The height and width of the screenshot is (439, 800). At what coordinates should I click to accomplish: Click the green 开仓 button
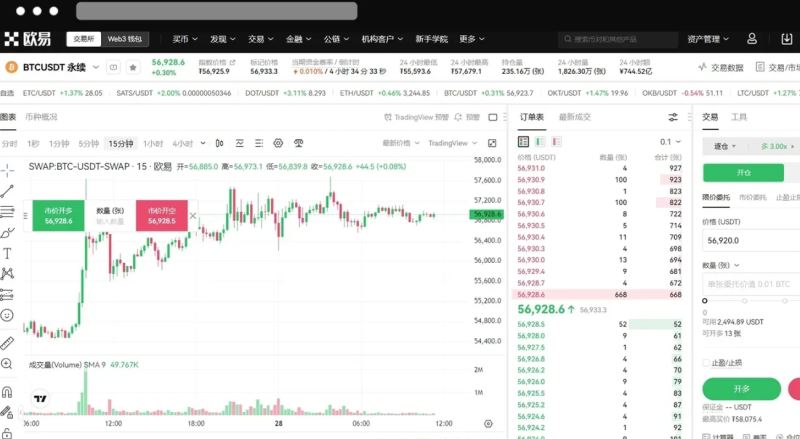743,173
